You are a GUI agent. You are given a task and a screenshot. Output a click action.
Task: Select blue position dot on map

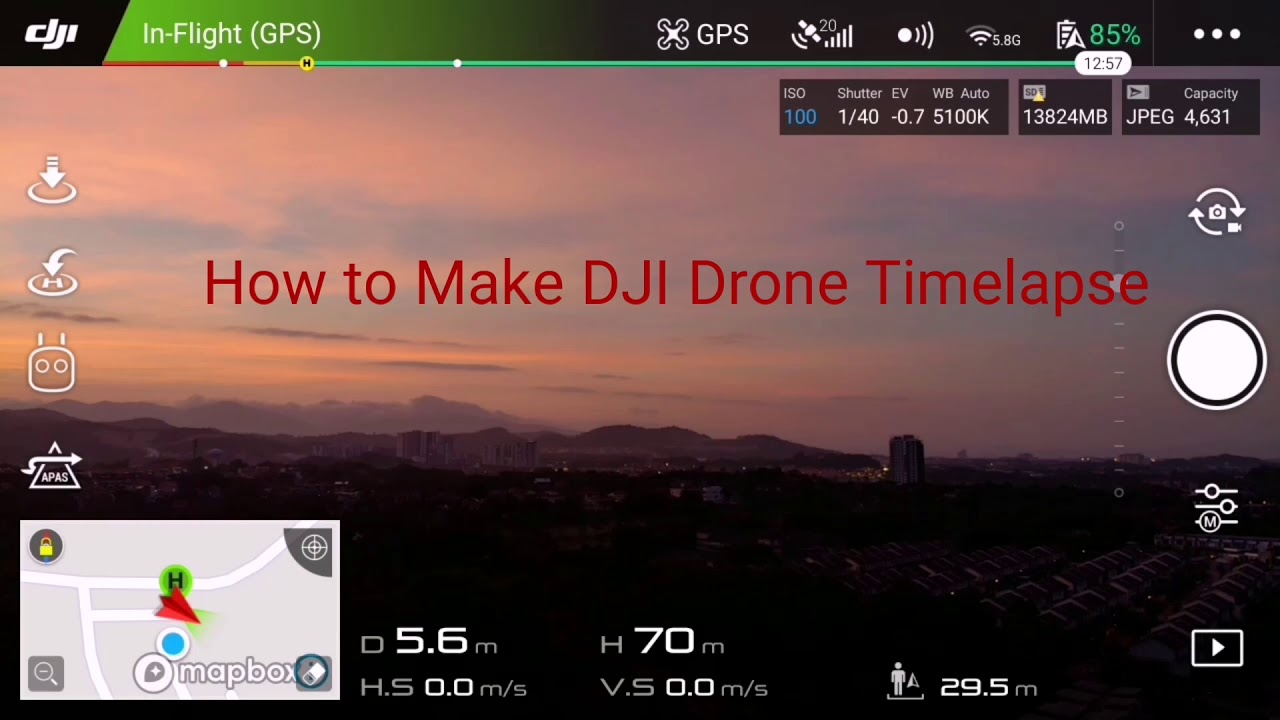[173, 644]
